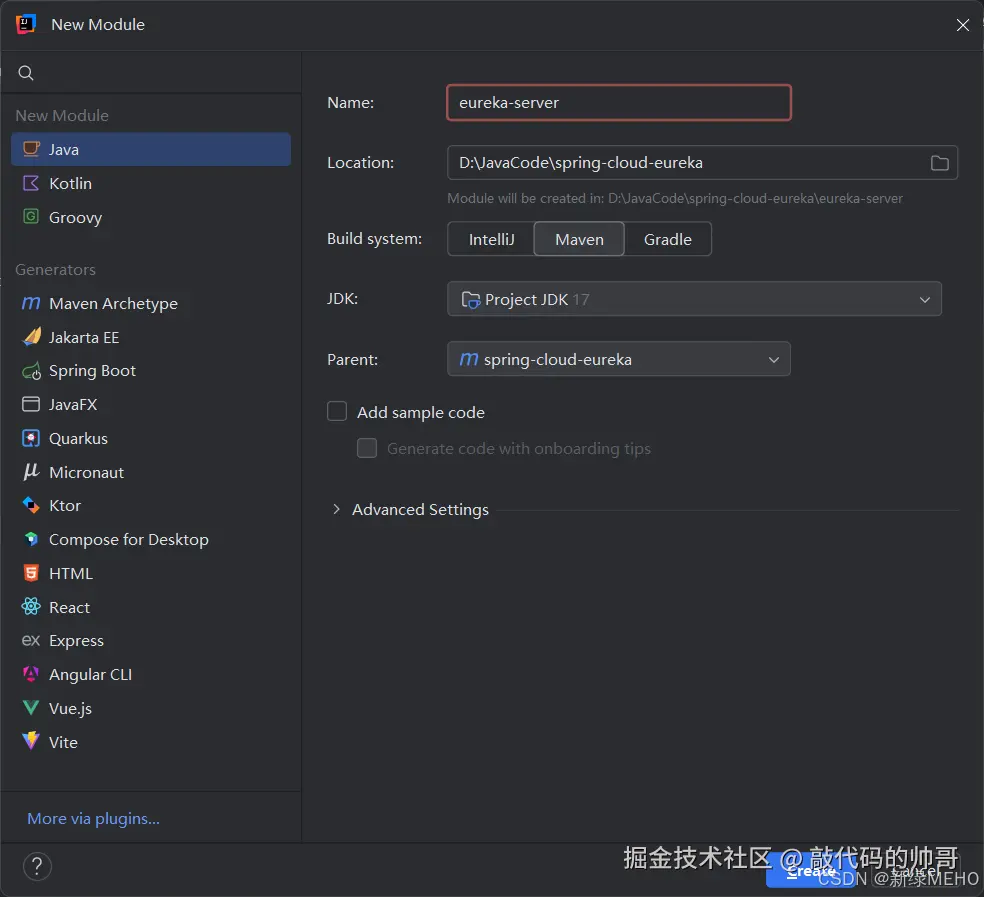This screenshot has width=984, height=897.
Task: Select the Groovy module type
Action: click(151, 217)
